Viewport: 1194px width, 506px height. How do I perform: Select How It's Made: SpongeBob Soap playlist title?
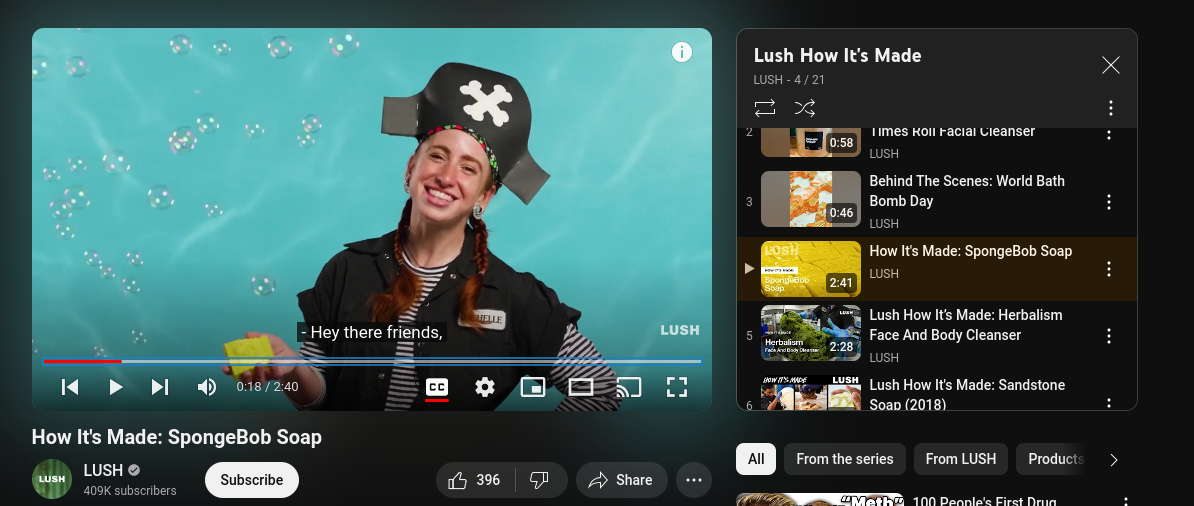[x=971, y=251]
